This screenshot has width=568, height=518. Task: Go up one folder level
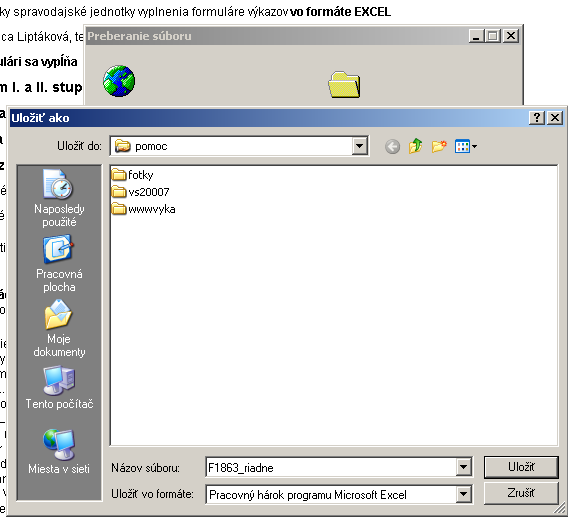tap(415, 146)
